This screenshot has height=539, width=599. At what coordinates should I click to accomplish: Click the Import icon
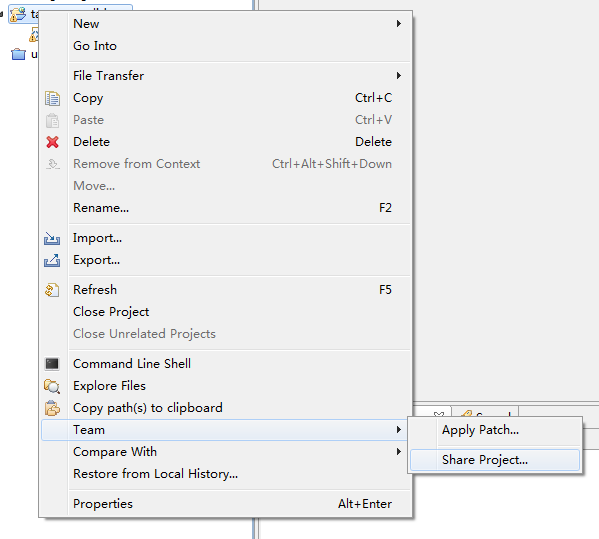pos(52,238)
